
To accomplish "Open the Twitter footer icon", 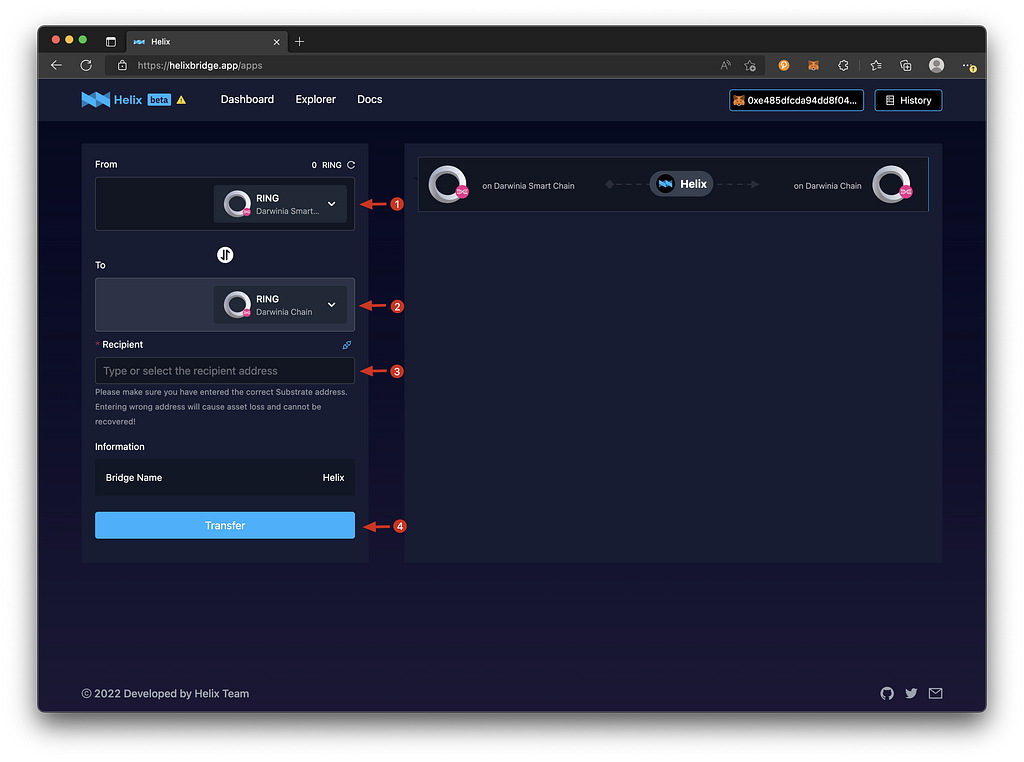I will (911, 693).
